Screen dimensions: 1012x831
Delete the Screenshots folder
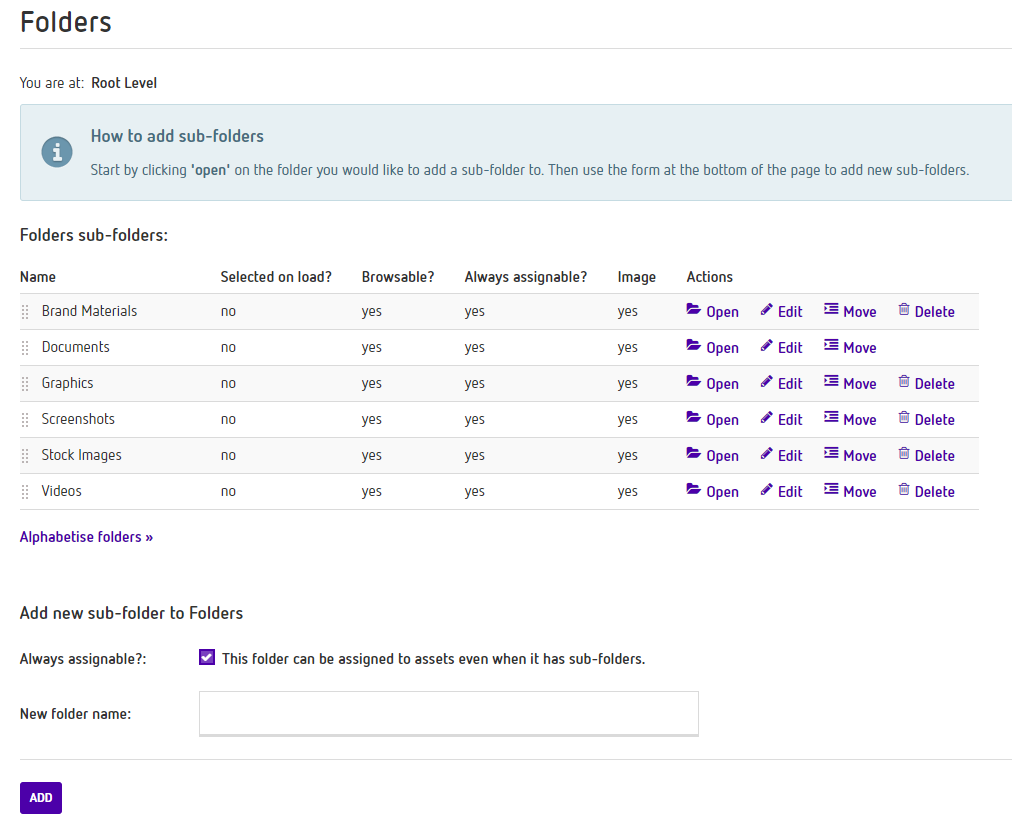coord(926,420)
